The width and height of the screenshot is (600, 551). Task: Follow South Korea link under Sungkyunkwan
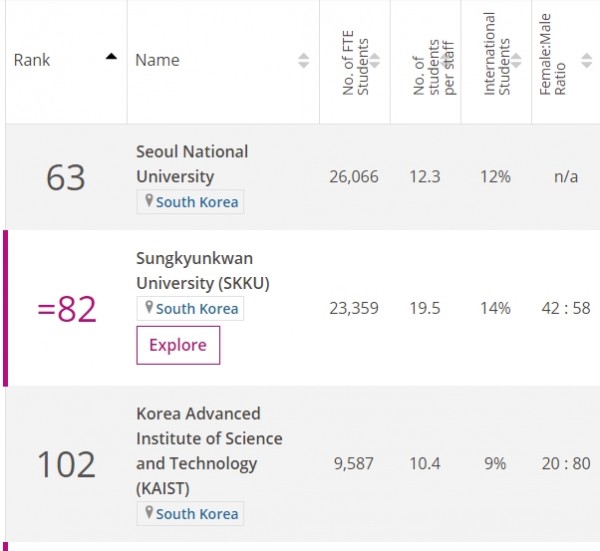tap(197, 309)
